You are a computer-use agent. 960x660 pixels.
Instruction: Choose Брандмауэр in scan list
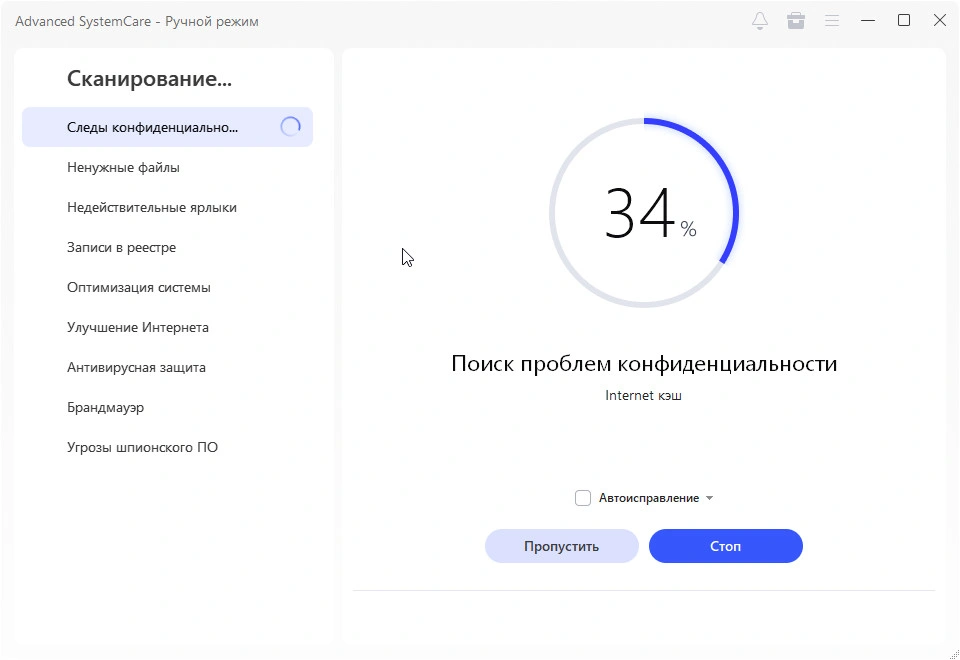pos(105,407)
